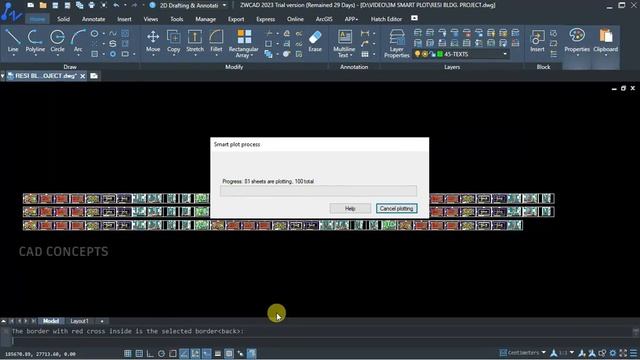Screen dimensions: 640x360
Task: Toggle object snap in status bar
Action: (x=173, y=353)
